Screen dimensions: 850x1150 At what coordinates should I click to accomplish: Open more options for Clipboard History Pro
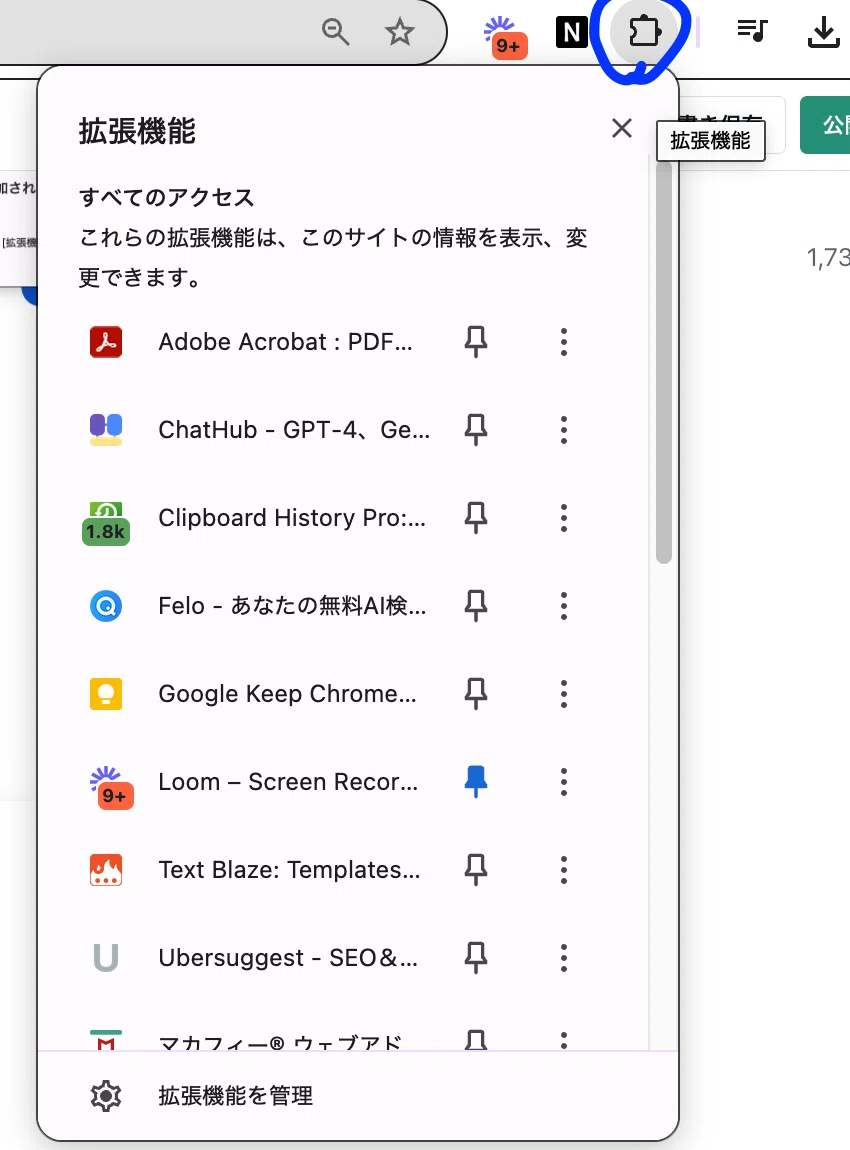pos(564,518)
